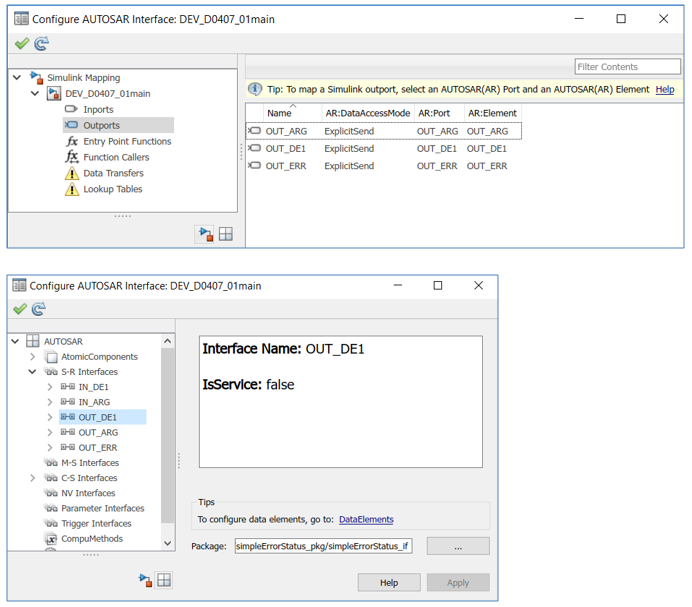
Task: Click ExplicitSend cell in the OUT_DE1 row
Action: [x=349, y=148]
